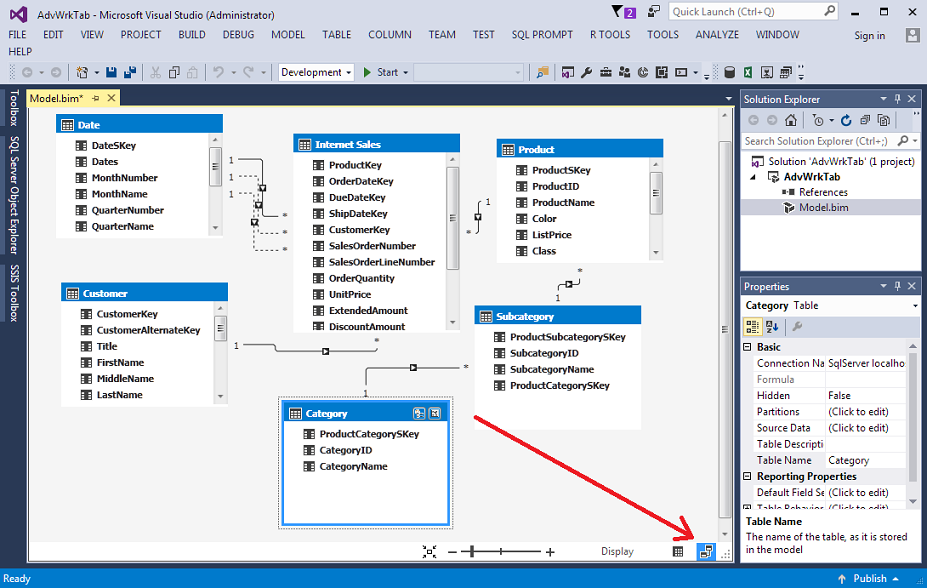The height and width of the screenshot is (588, 927).
Task: Open the SQL Server Object Explorer tab
Action: pyautogui.click(x=14, y=196)
